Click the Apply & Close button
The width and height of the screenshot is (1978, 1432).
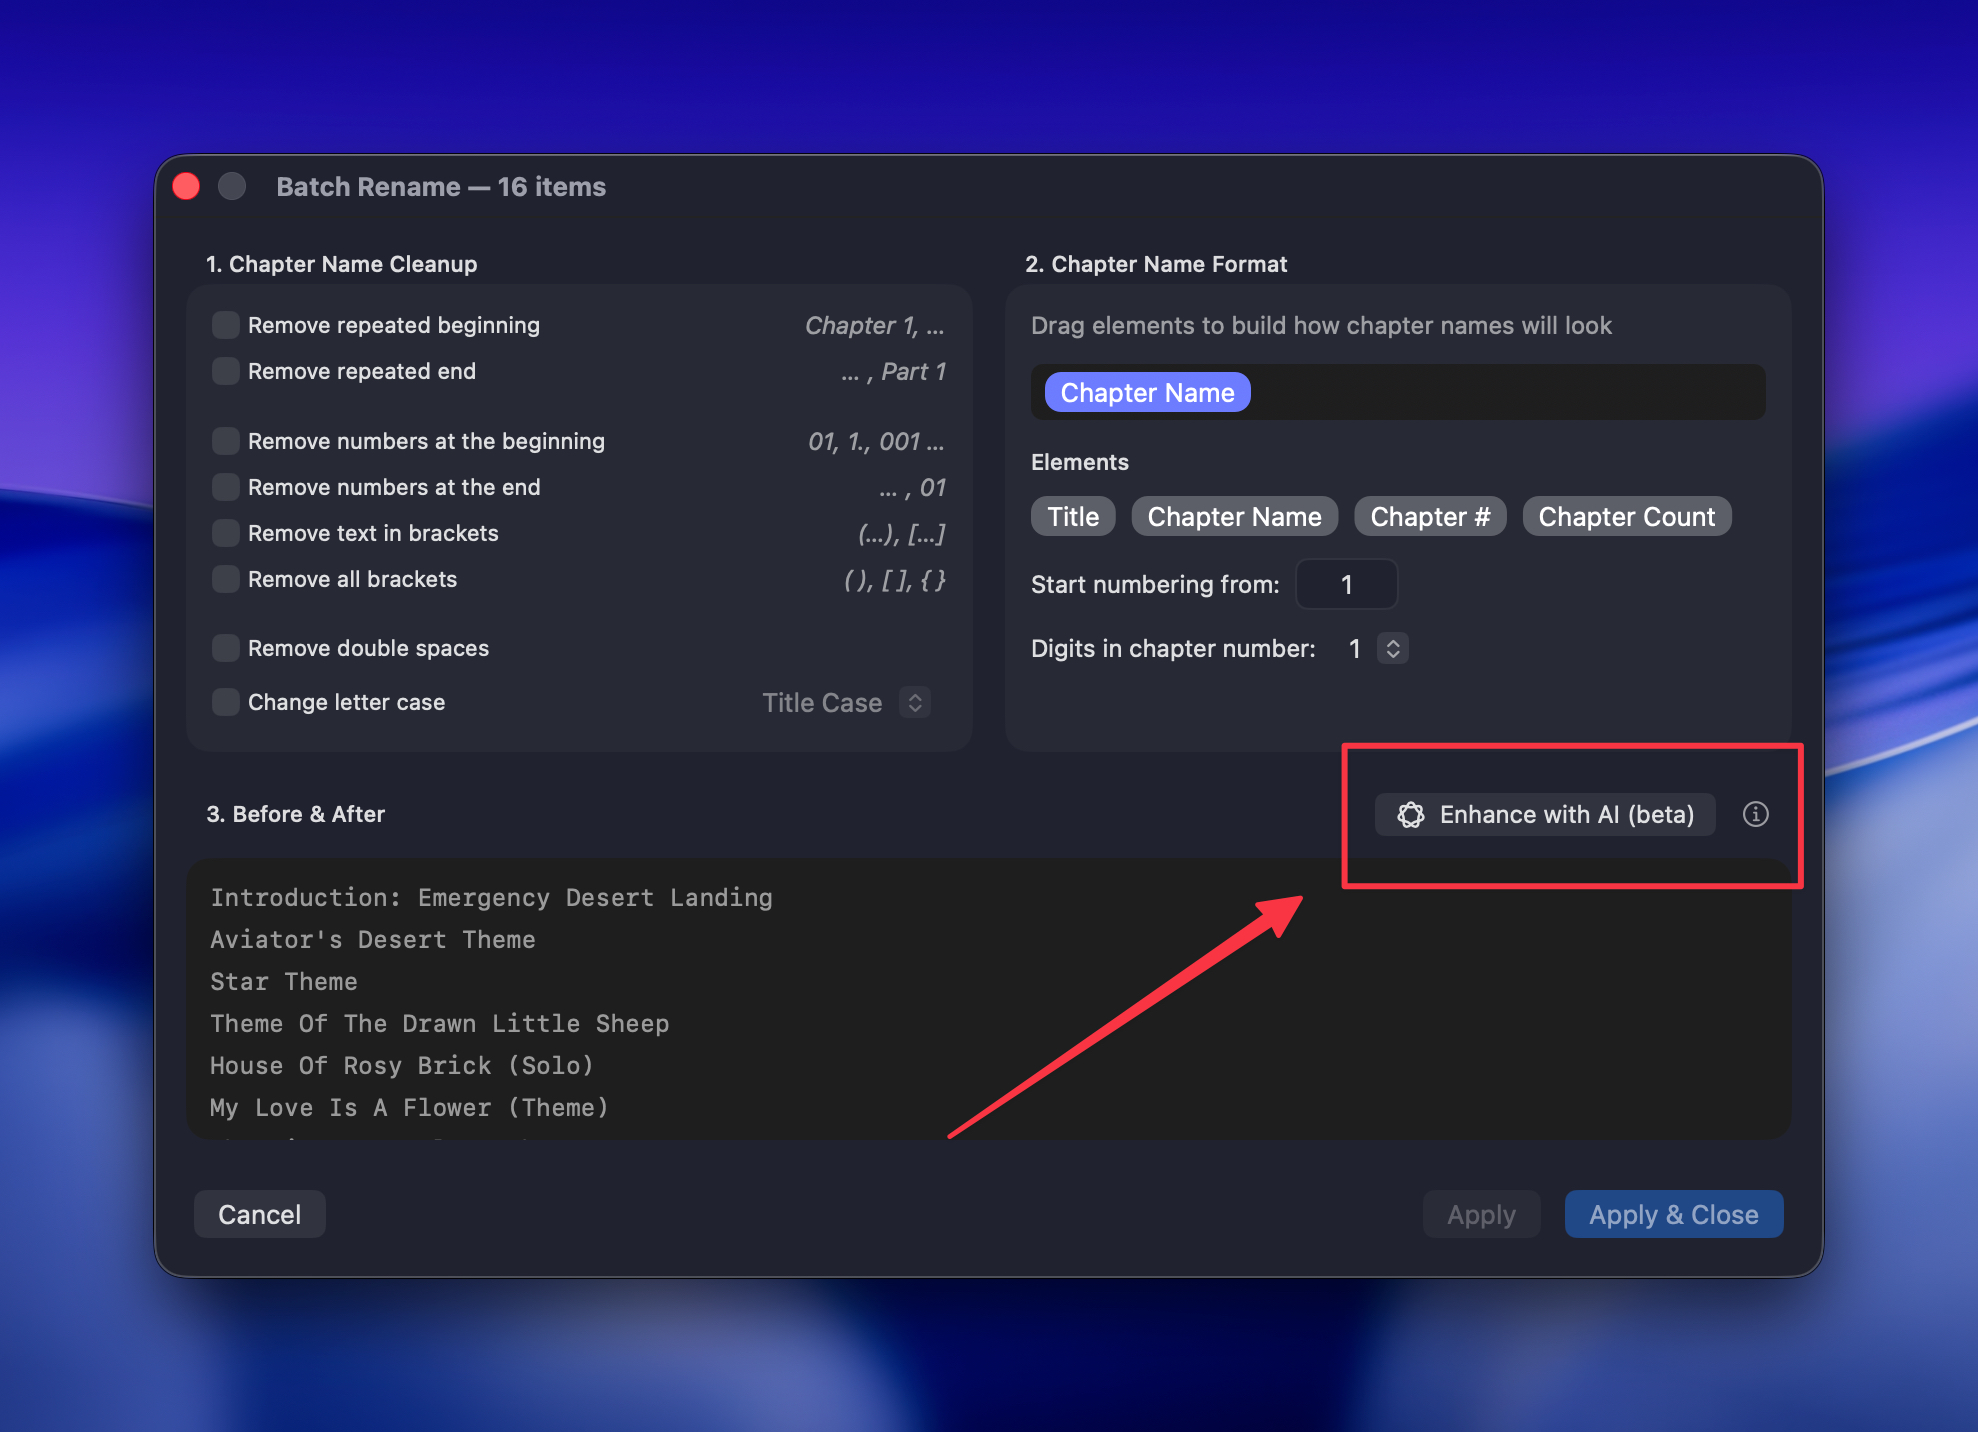pyautogui.click(x=1674, y=1214)
